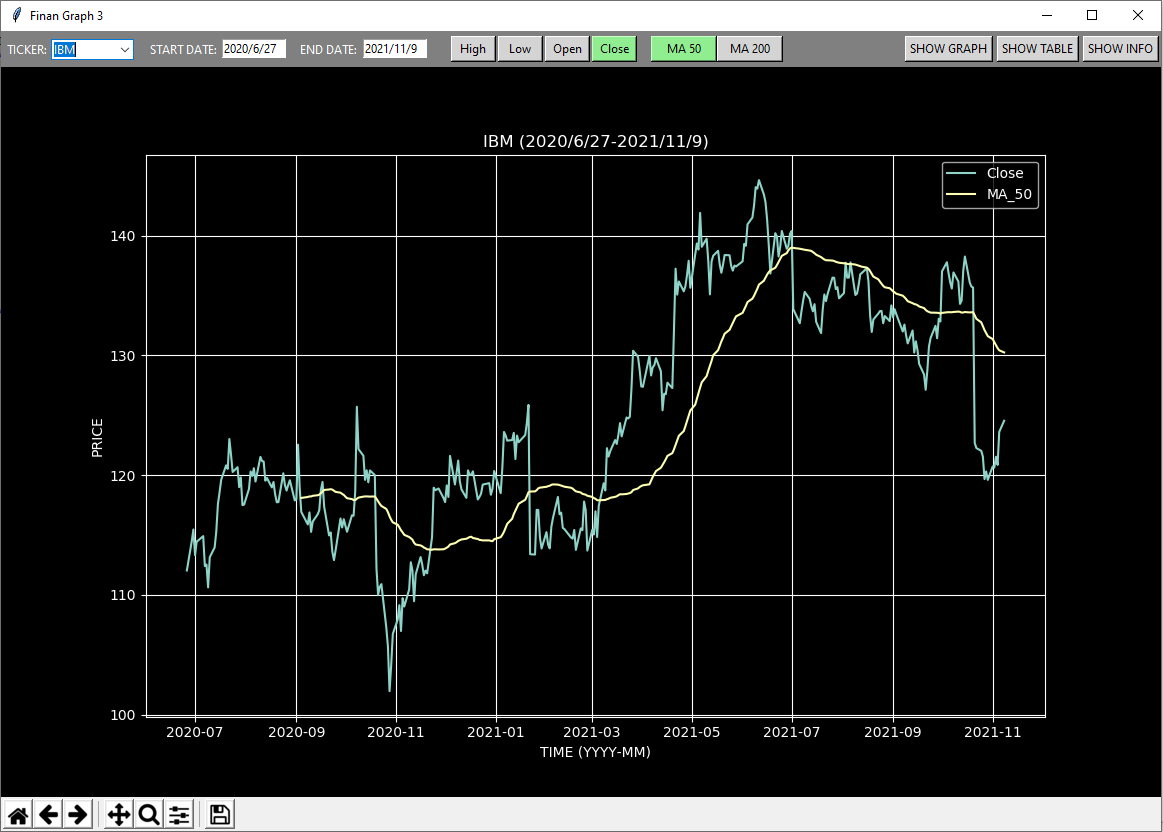The height and width of the screenshot is (832, 1163).
Task: Click the Home reset view icon
Action: (19, 815)
